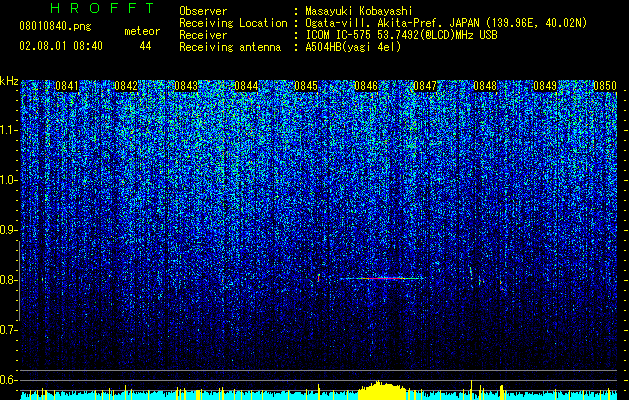
Task: Click the Ogata-vill. Akita-Pref. JAPAN location text
Action: (446, 23)
